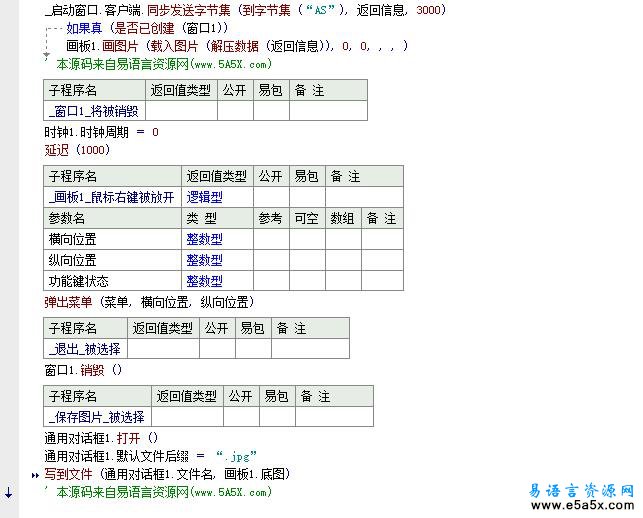Toggle 参考 cell of 横向位置 parameter
The width and height of the screenshot is (643, 518).
[x=271, y=239]
